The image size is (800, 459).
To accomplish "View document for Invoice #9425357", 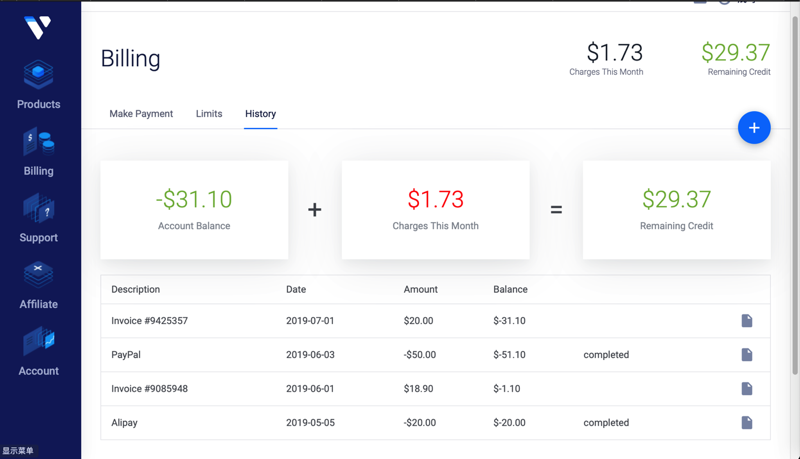I will pos(747,321).
